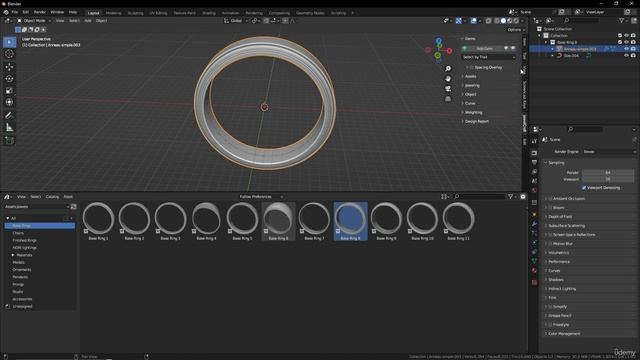Viewport: 640px width, 360px height.
Task: Adjust Viewport samples field
Action: [608, 179]
